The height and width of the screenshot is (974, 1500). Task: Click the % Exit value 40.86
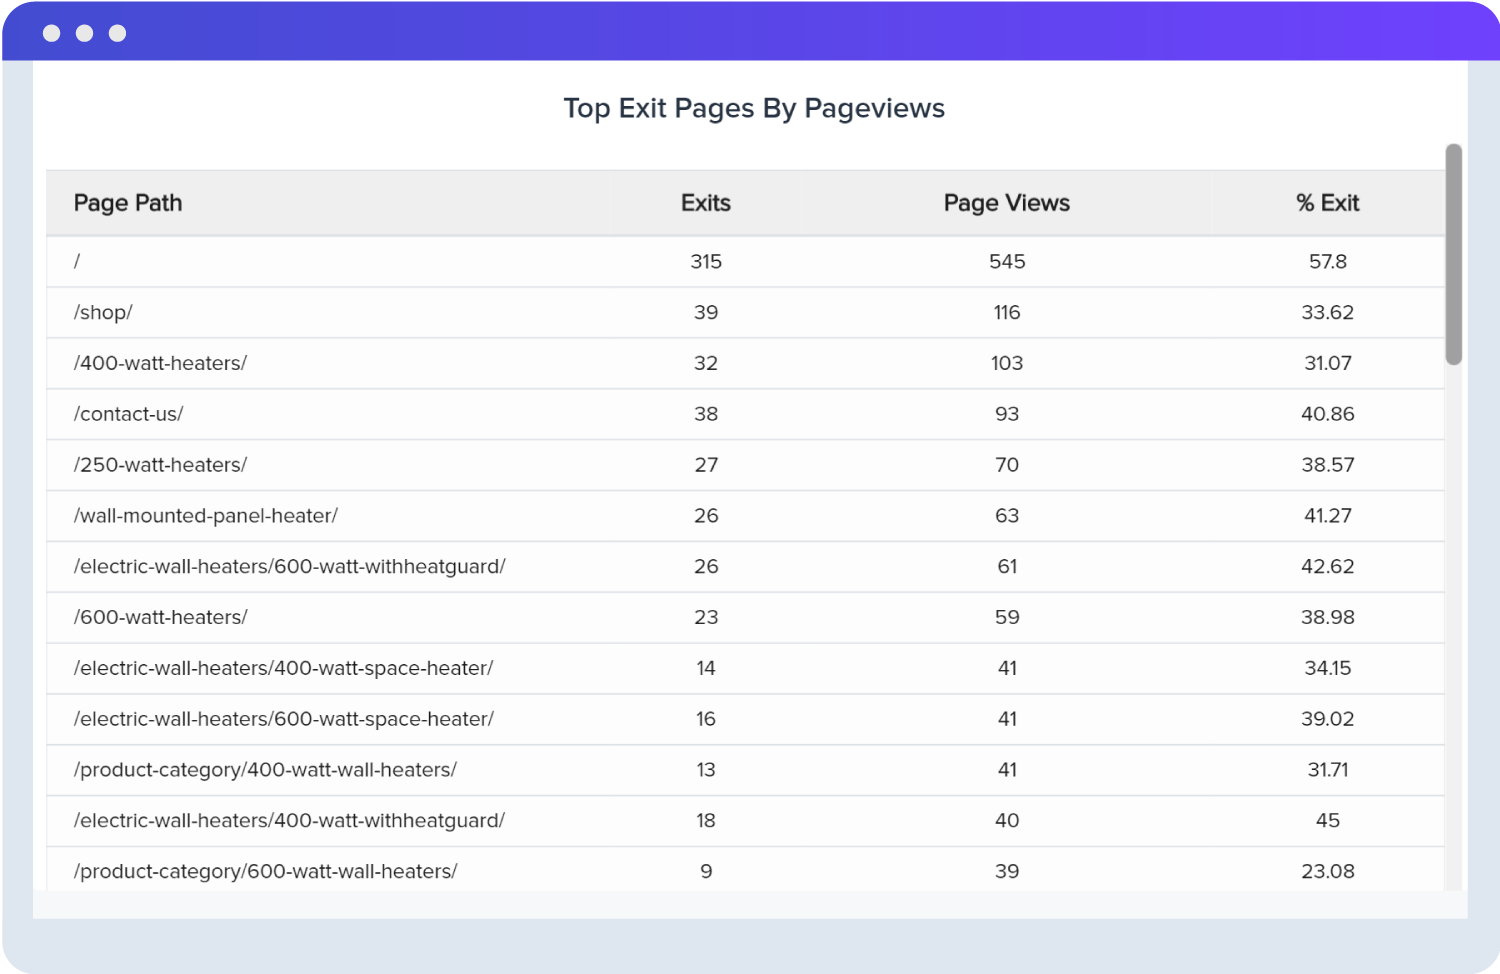1328,414
